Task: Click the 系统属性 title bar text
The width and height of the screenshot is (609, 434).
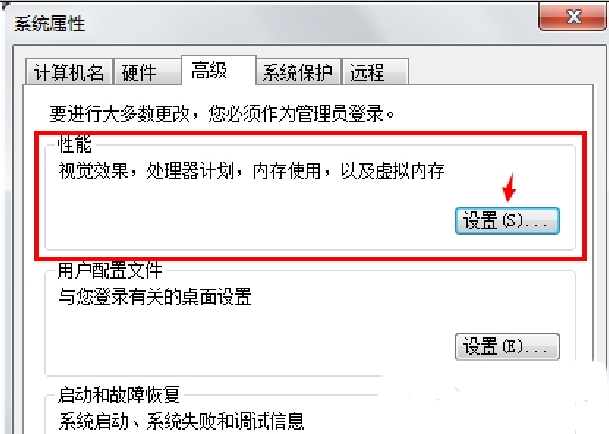Action: coord(50,23)
